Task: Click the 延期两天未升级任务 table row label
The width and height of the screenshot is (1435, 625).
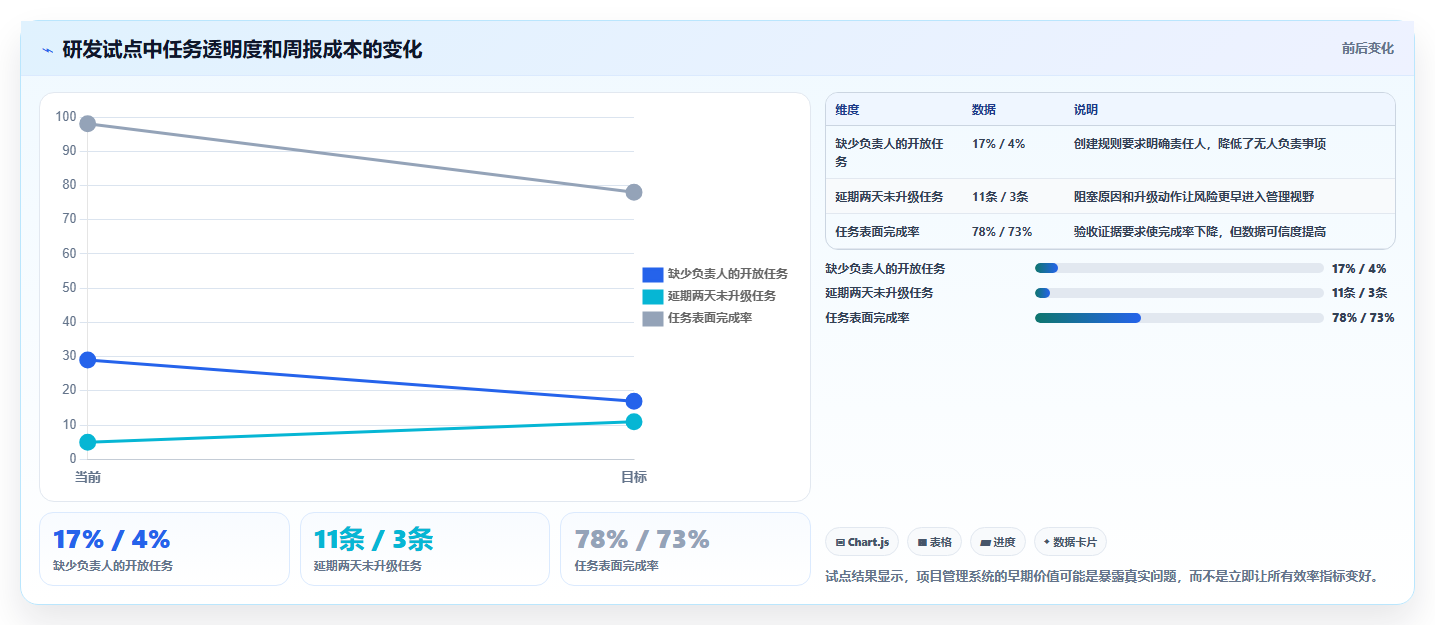Action: [889, 197]
